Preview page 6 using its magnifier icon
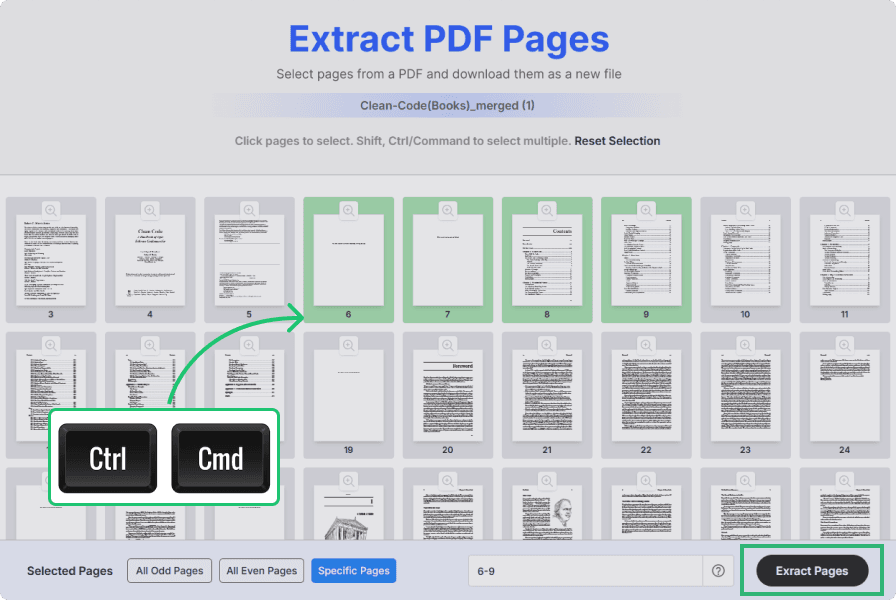896x600 pixels. [348, 212]
